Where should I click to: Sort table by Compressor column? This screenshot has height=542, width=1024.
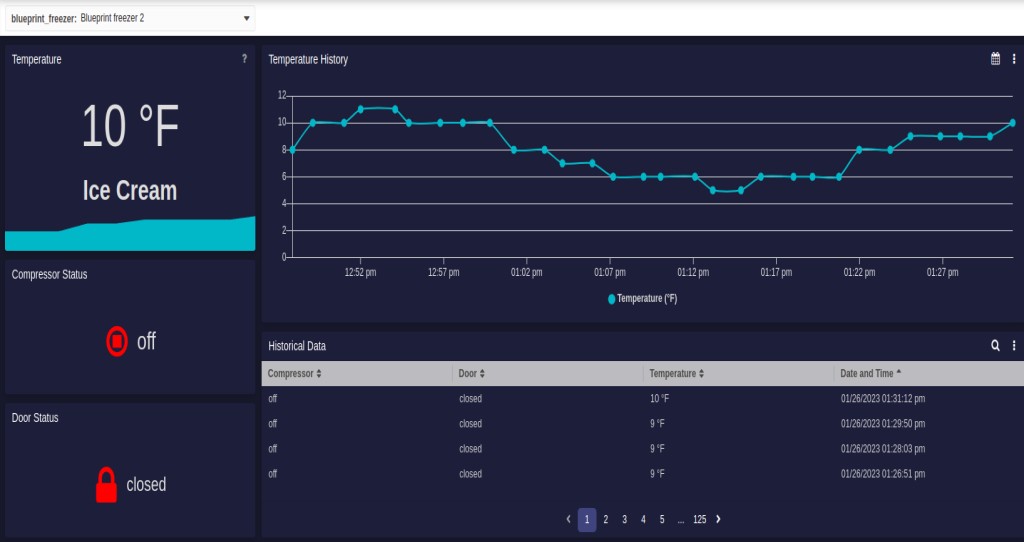pos(295,373)
